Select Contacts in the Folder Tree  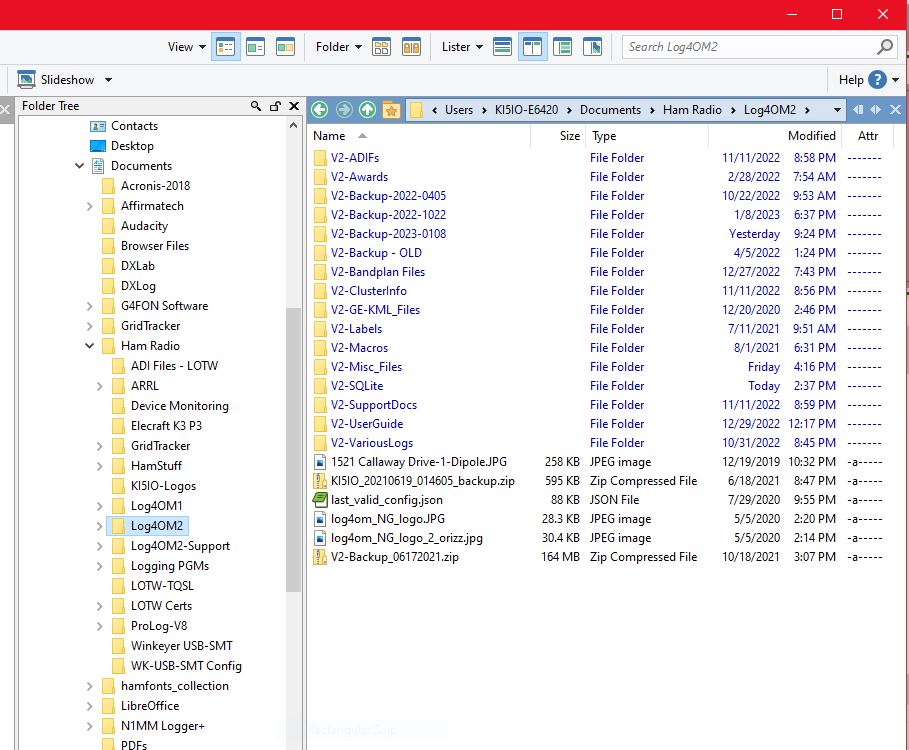(134, 126)
